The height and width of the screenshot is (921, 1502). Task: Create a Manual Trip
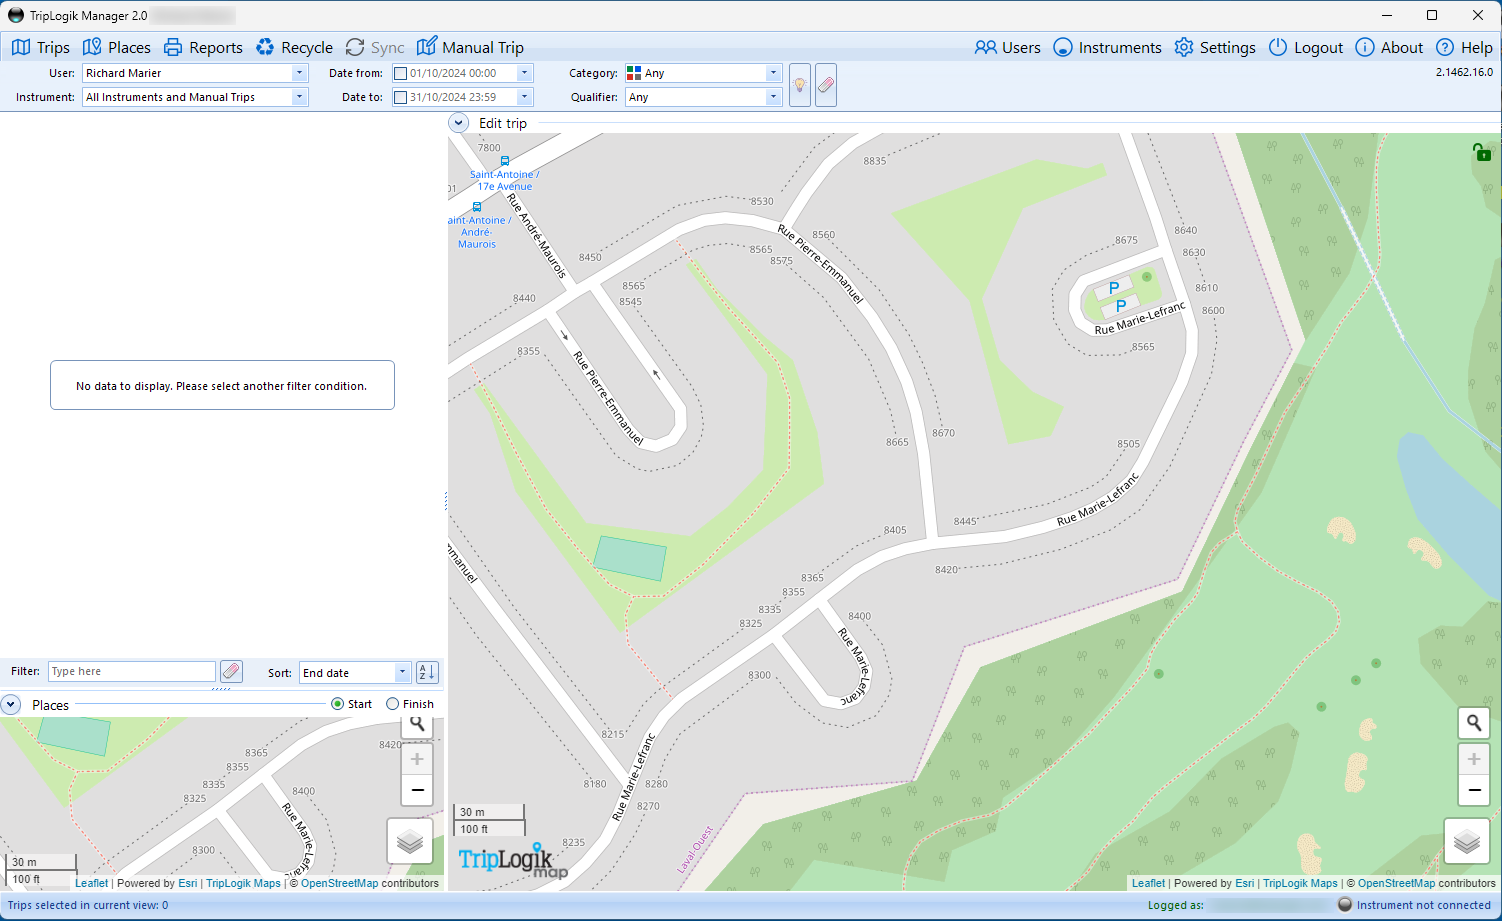470,47
